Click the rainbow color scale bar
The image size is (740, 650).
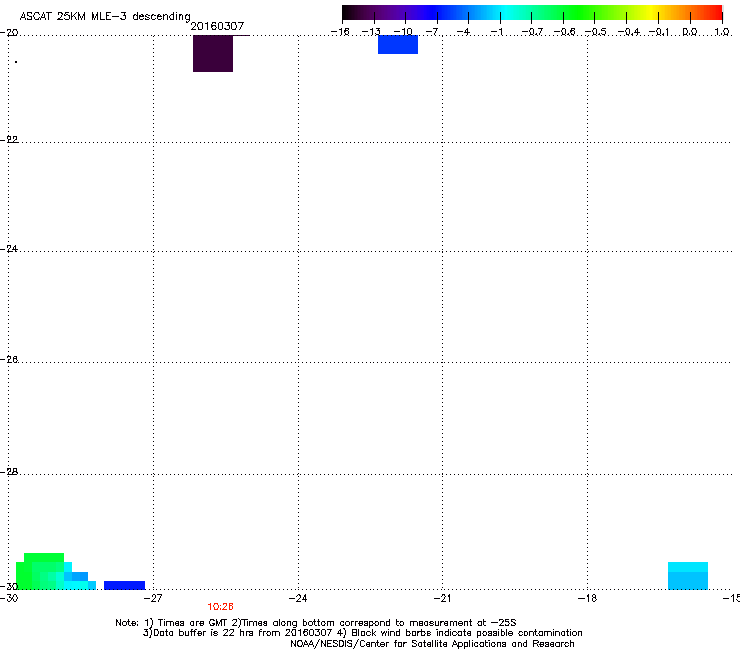click(532, 13)
